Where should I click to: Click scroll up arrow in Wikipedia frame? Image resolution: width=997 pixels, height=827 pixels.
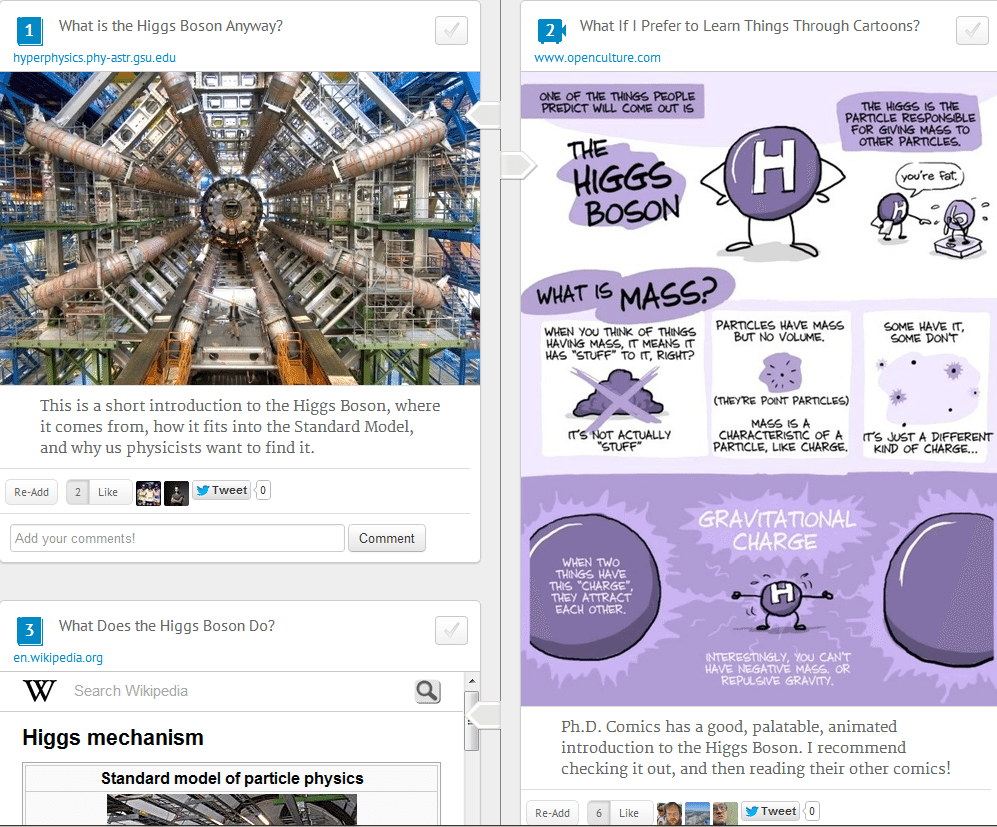(472, 681)
